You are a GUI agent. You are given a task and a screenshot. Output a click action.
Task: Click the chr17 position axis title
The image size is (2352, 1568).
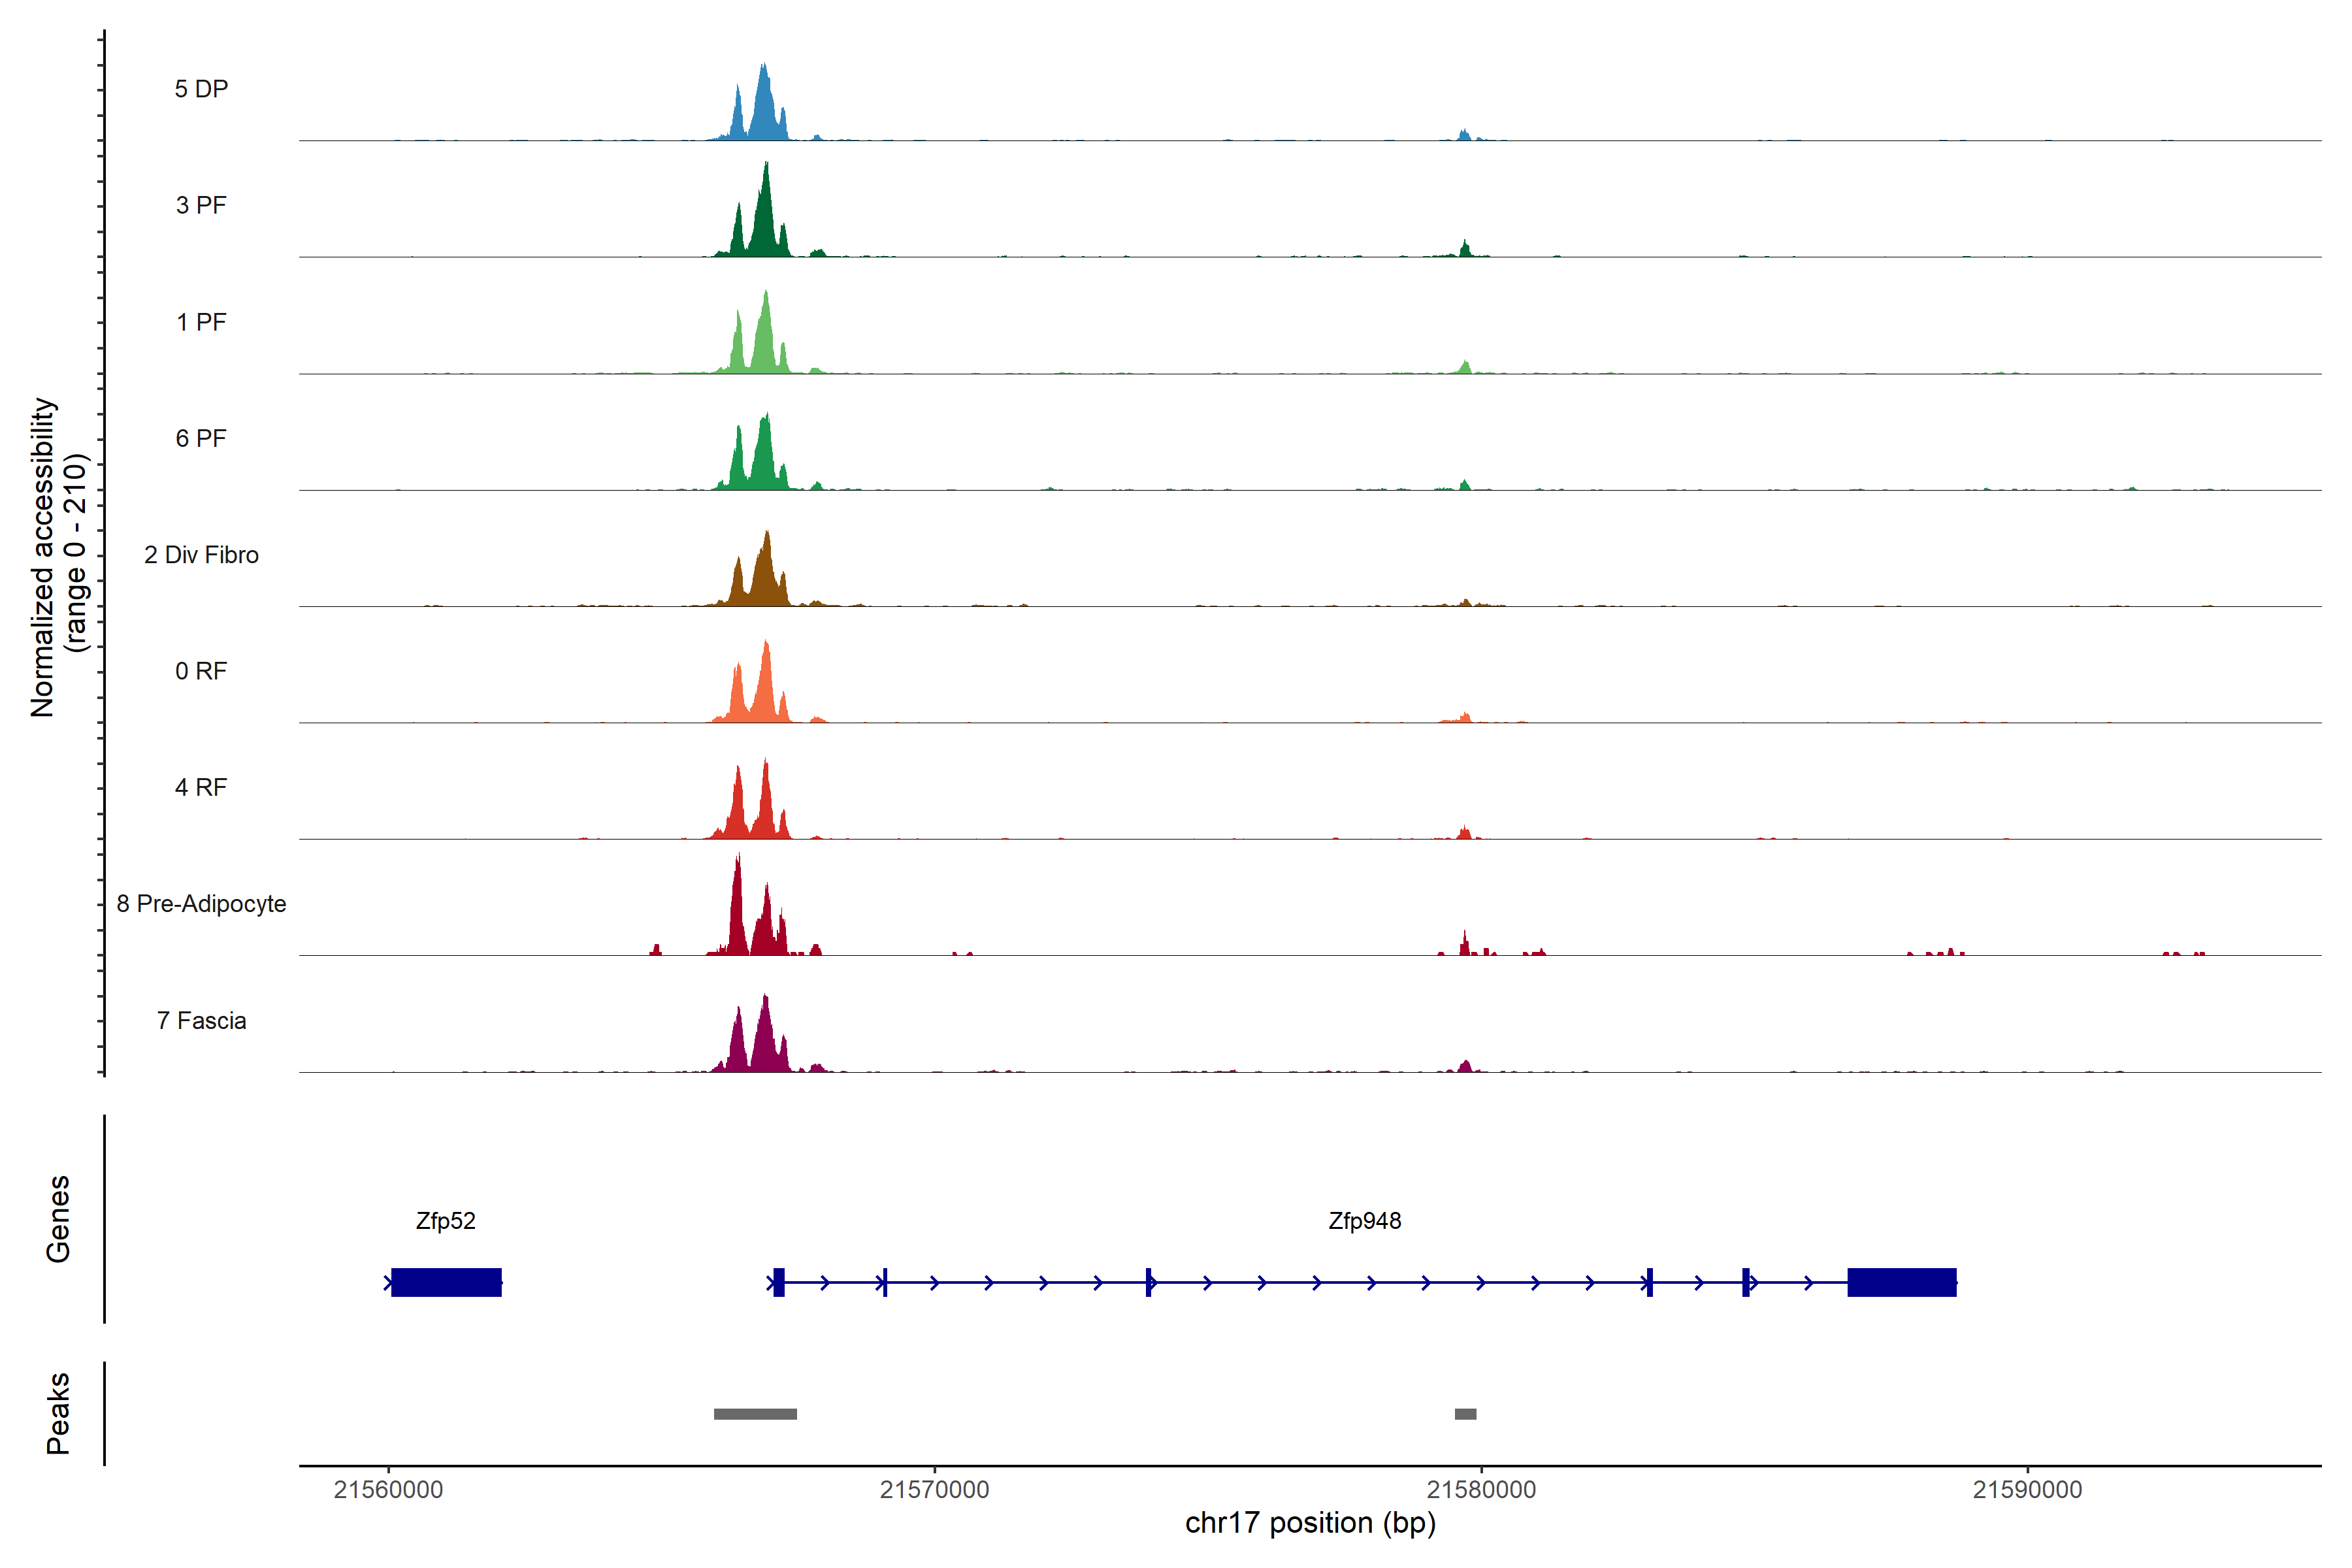pos(1310,1523)
